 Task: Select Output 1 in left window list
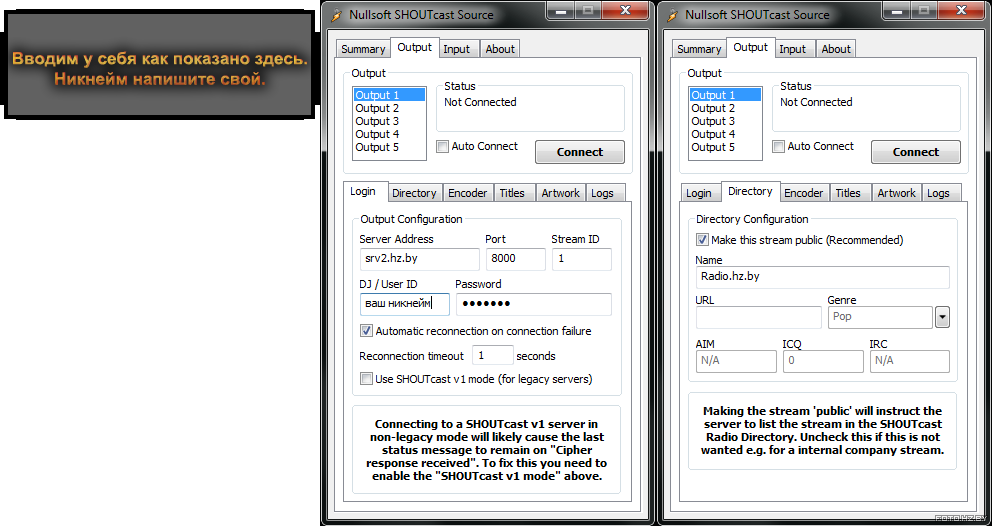coord(389,95)
